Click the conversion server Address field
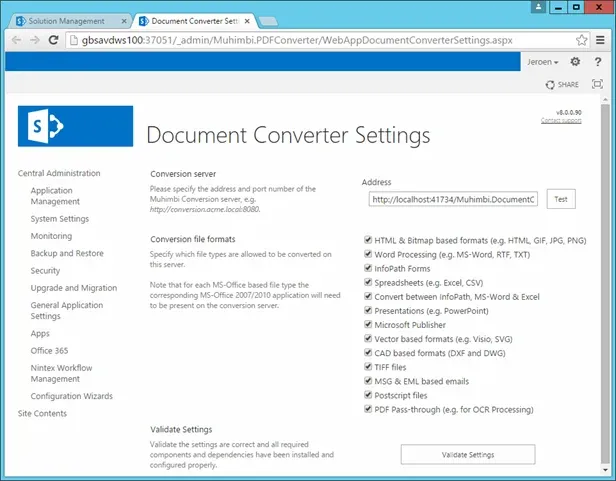 [453, 200]
